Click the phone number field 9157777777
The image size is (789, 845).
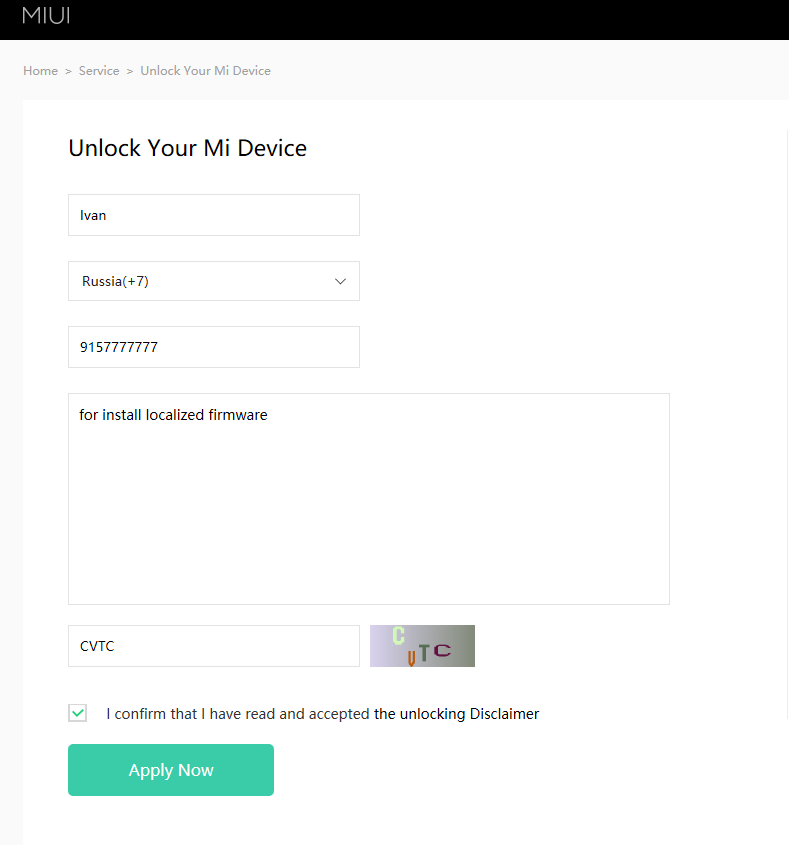213,347
